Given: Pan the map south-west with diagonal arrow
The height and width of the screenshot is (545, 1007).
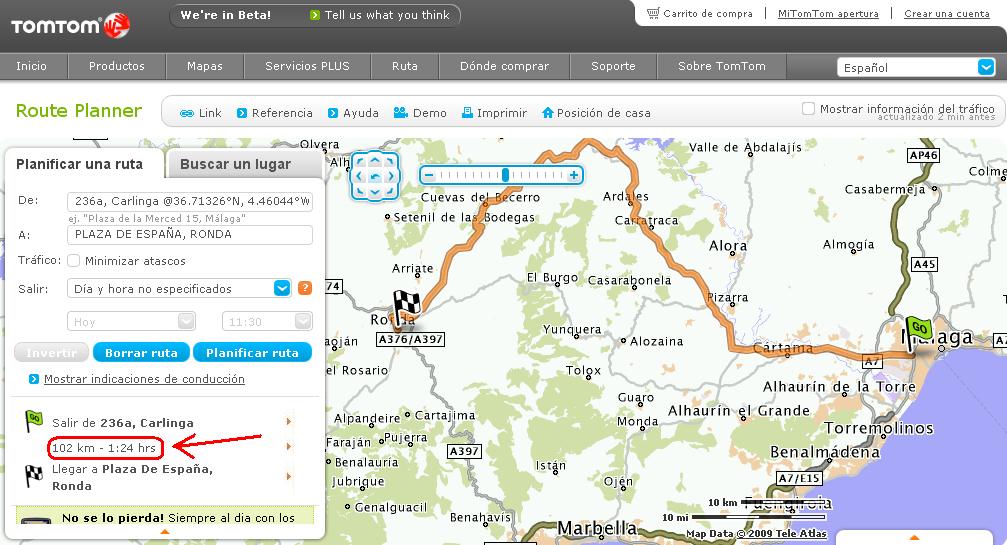Looking at the screenshot, I should [360, 191].
